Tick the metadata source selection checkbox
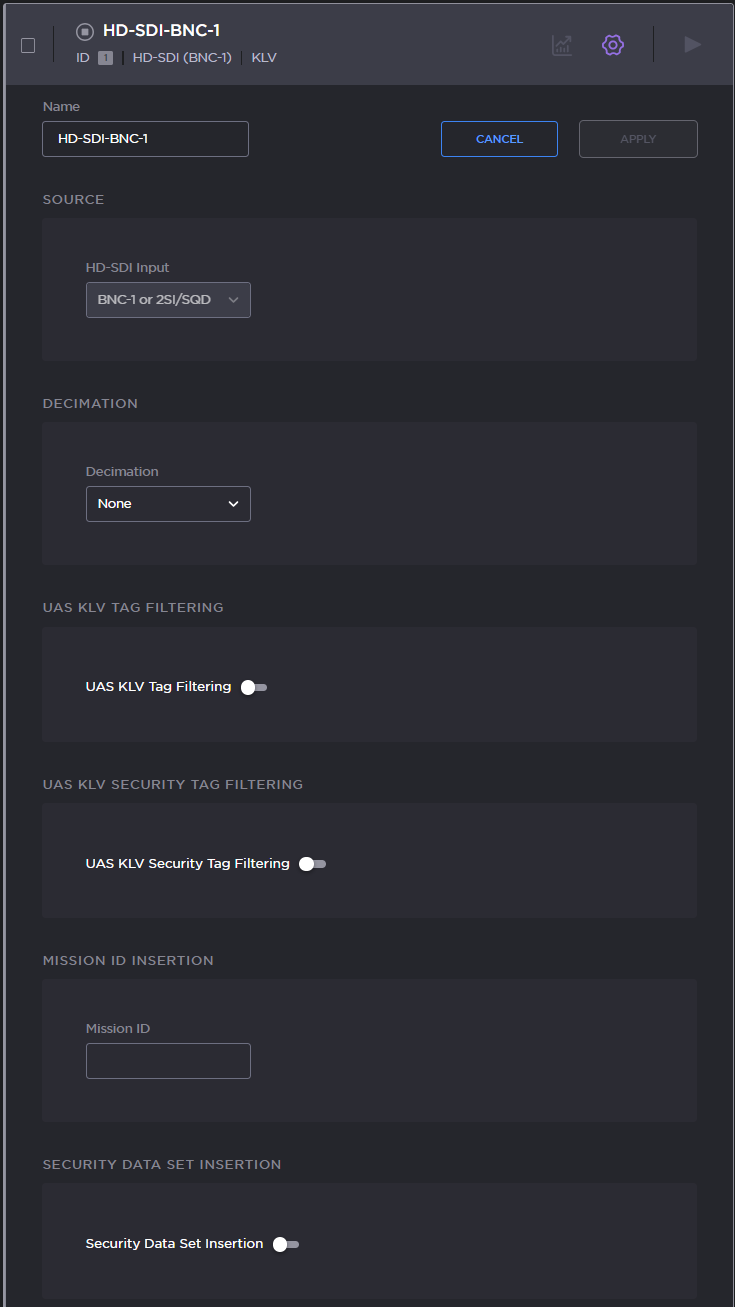The image size is (735, 1307). click(x=28, y=45)
